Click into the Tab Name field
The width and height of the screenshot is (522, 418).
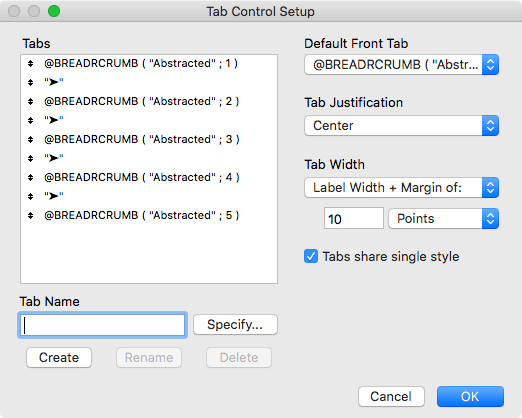(x=102, y=325)
